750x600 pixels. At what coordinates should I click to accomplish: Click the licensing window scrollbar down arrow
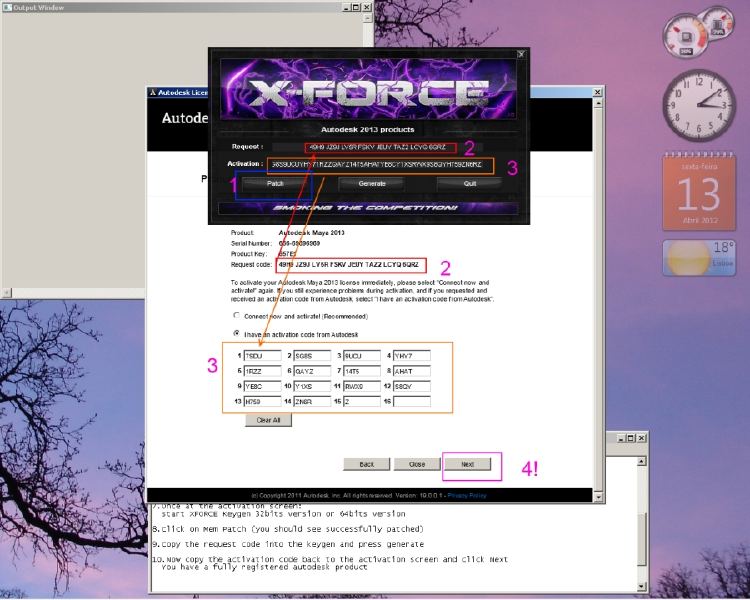click(x=598, y=498)
